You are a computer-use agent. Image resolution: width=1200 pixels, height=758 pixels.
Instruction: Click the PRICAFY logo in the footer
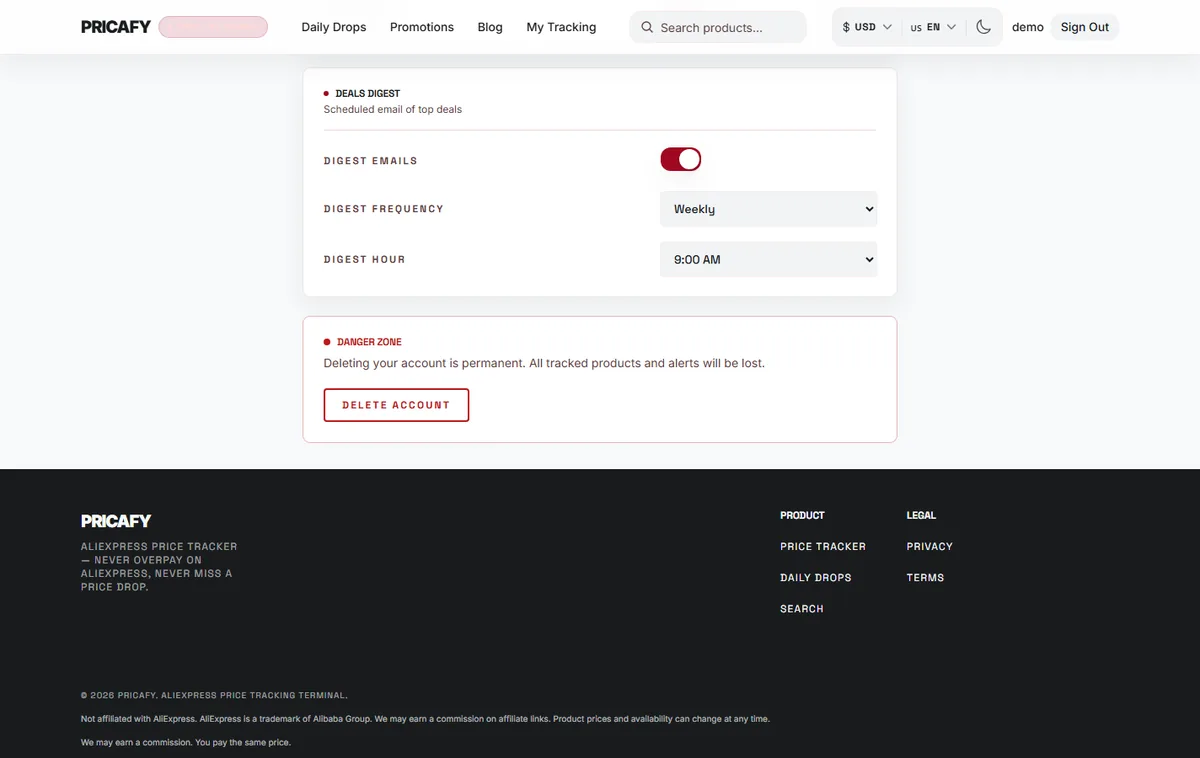pyautogui.click(x=116, y=521)
